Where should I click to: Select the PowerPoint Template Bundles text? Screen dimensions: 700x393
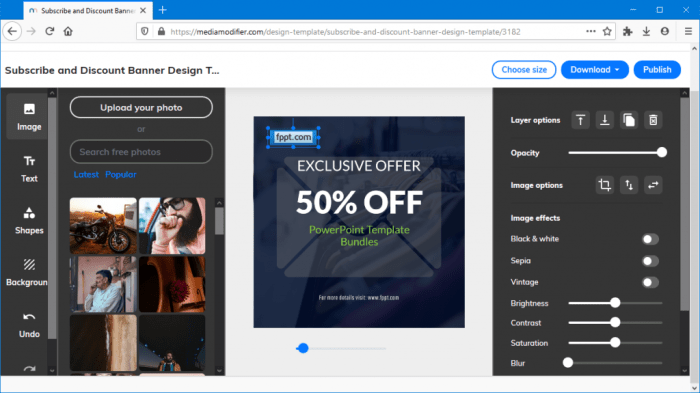(359, 236)
